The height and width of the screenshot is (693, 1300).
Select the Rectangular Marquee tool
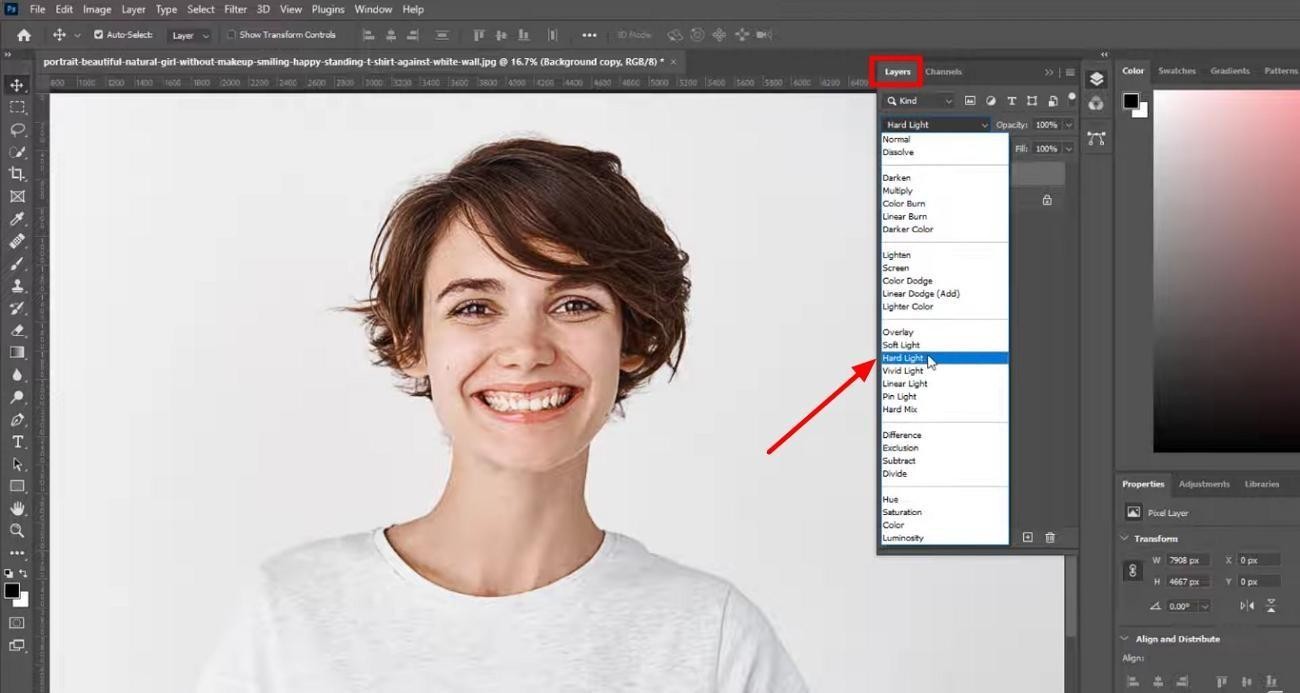[17, 107]
